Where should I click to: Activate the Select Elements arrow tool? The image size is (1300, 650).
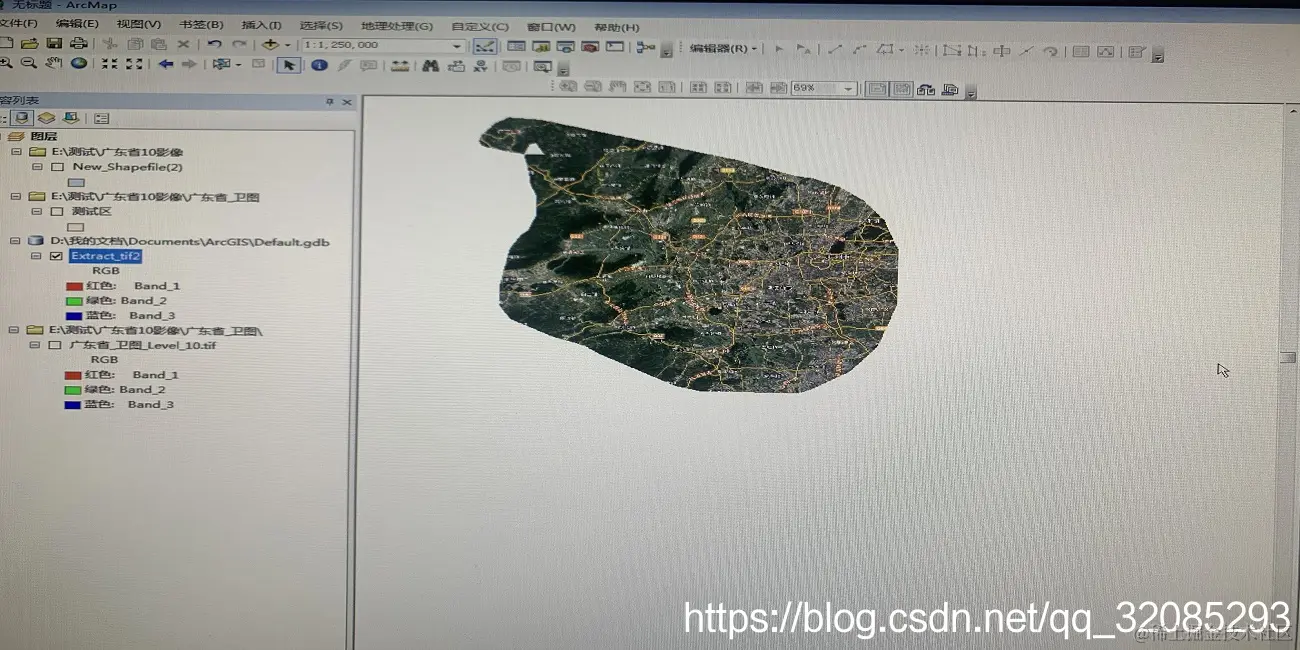point(288,65)
